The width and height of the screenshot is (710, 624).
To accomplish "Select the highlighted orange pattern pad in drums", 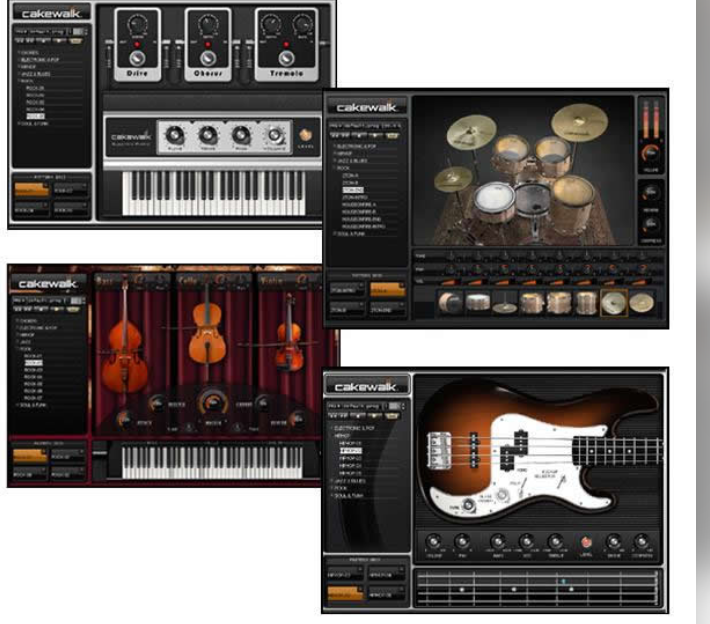I will point(386,289).
